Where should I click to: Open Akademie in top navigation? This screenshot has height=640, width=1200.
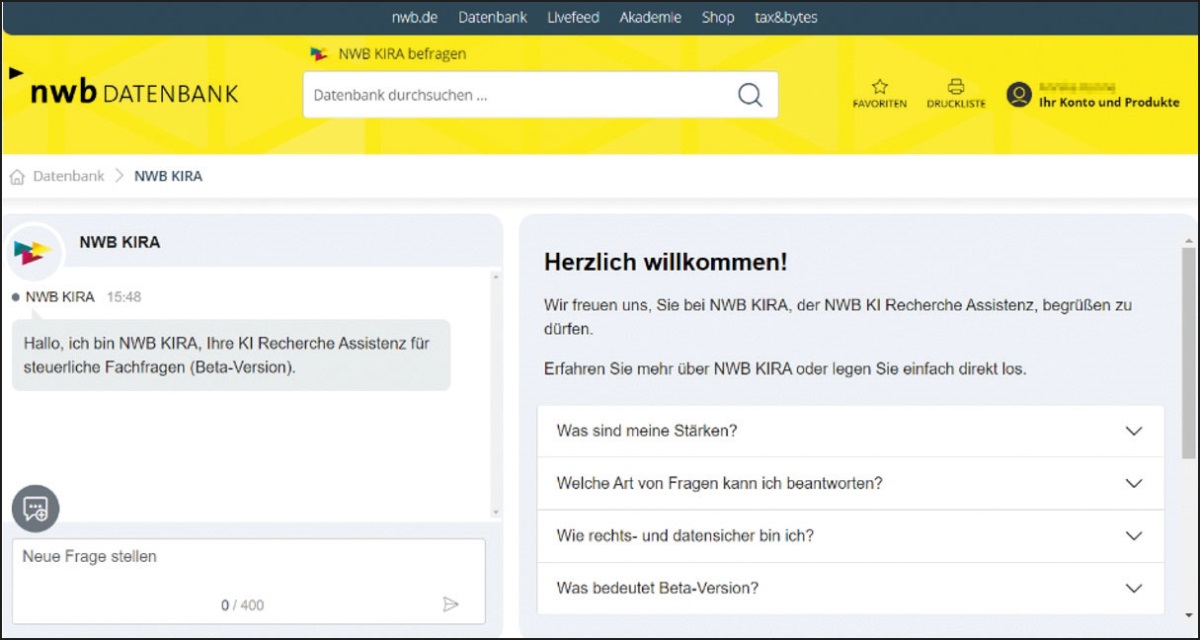[650, 17]
